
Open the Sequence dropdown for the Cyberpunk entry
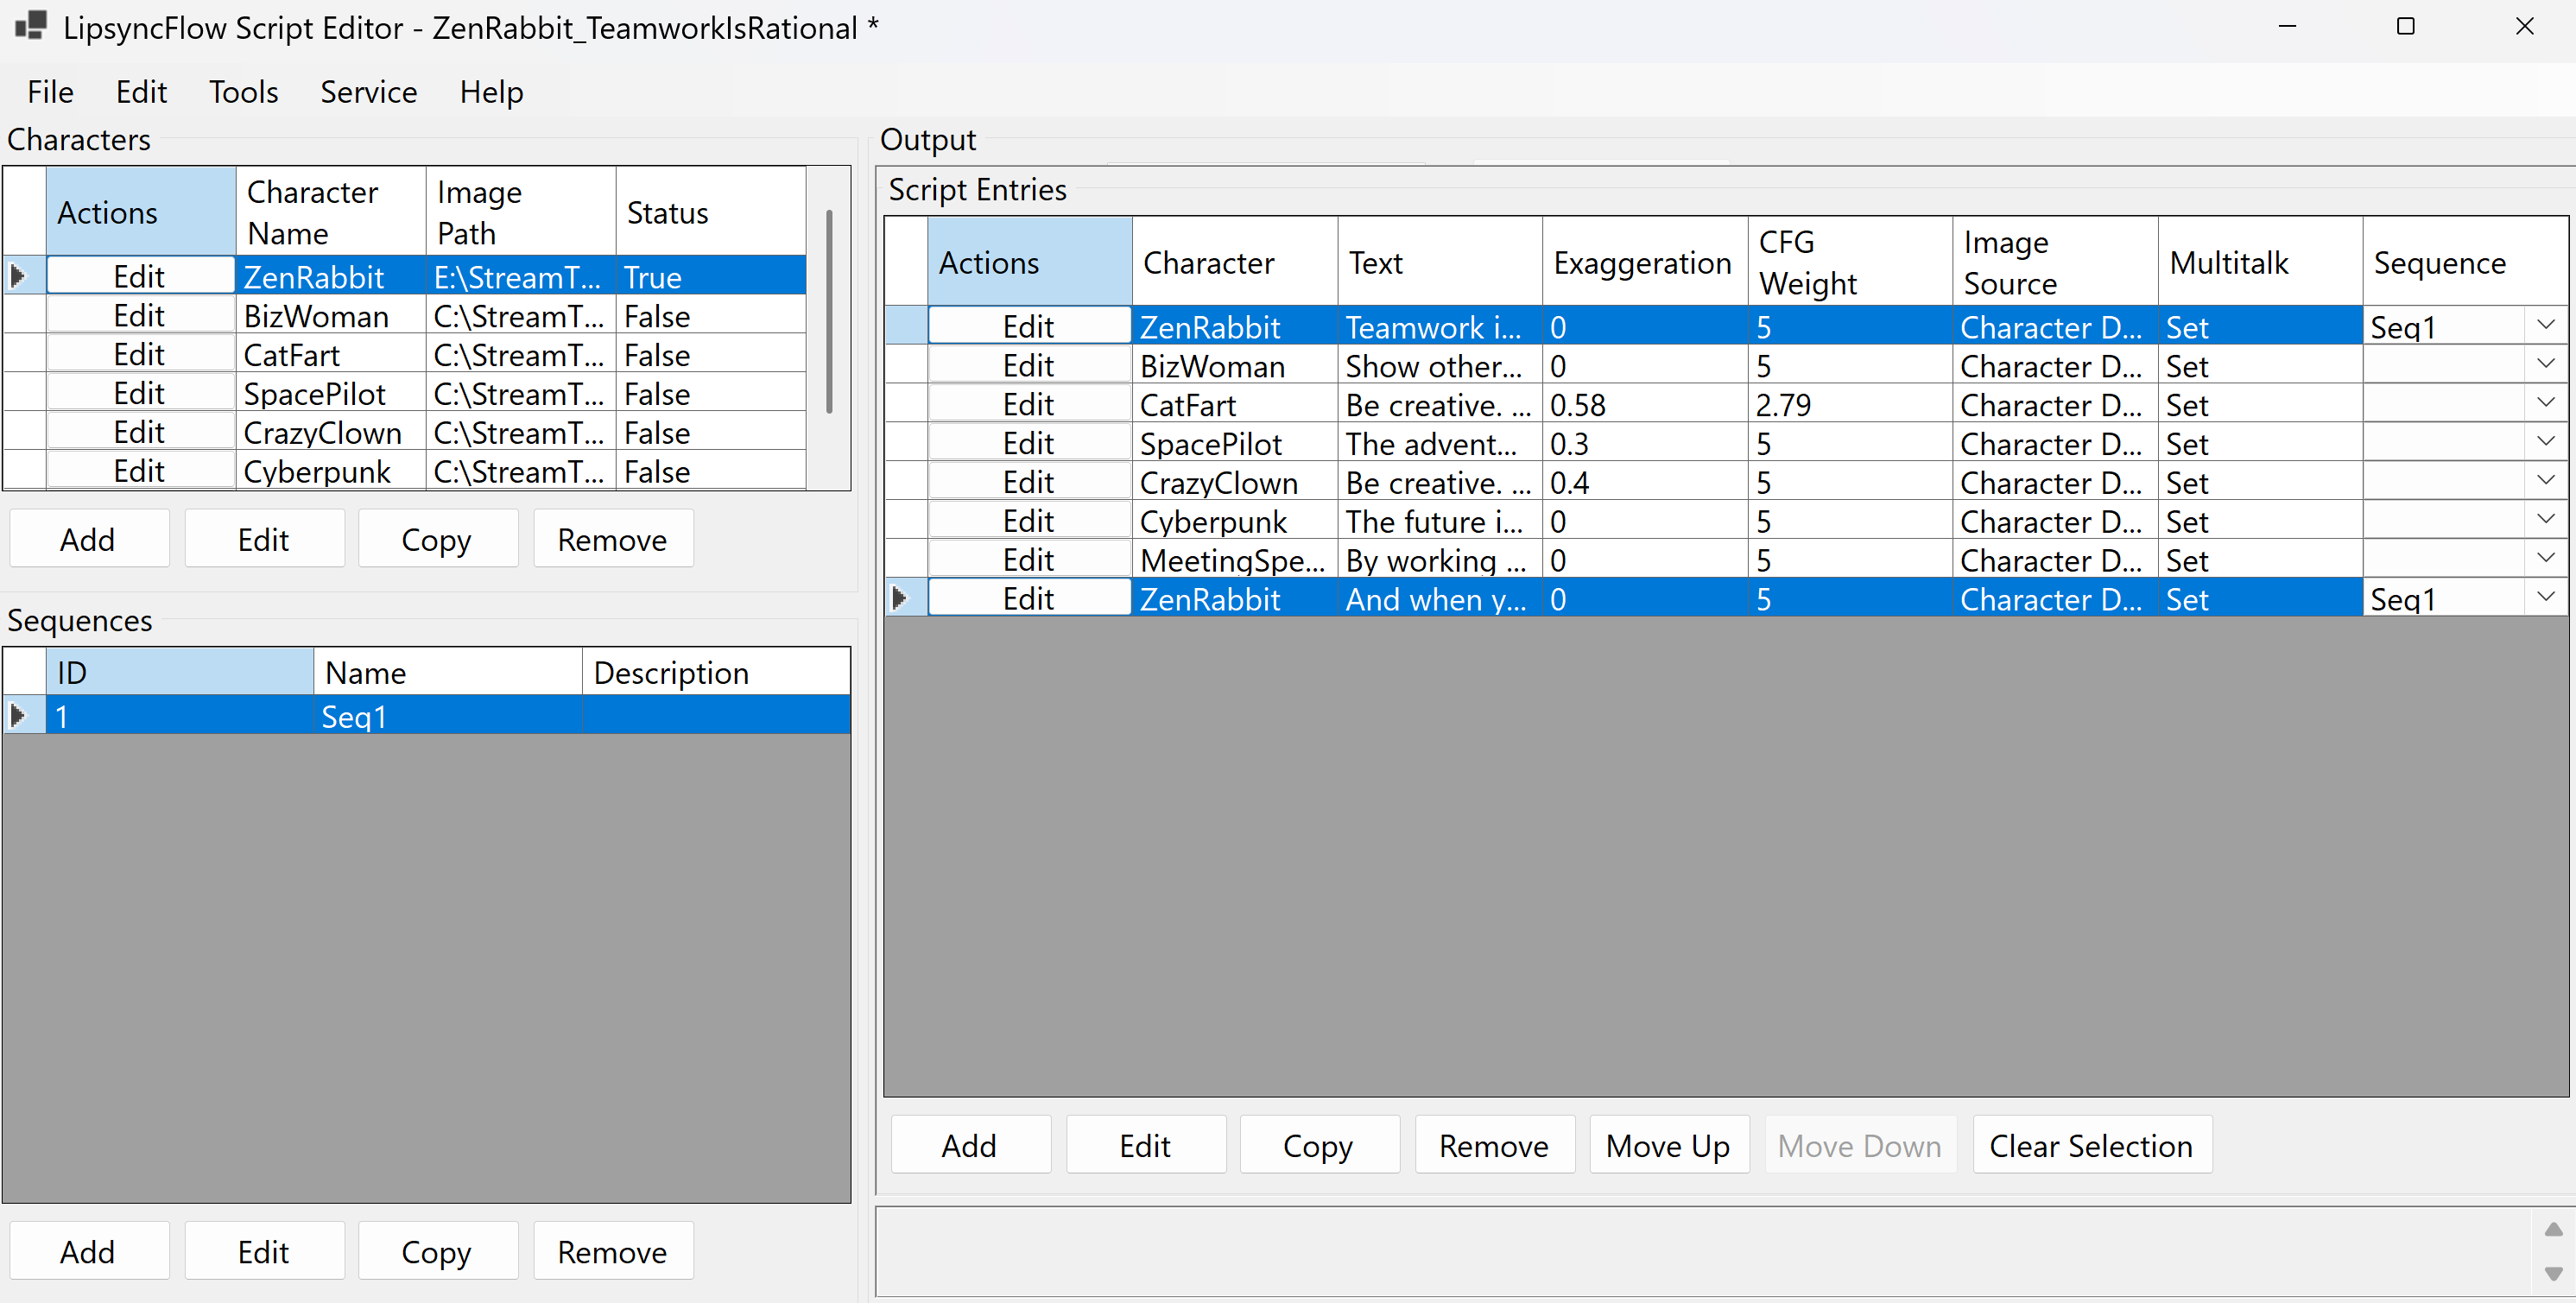point(2546,518)
